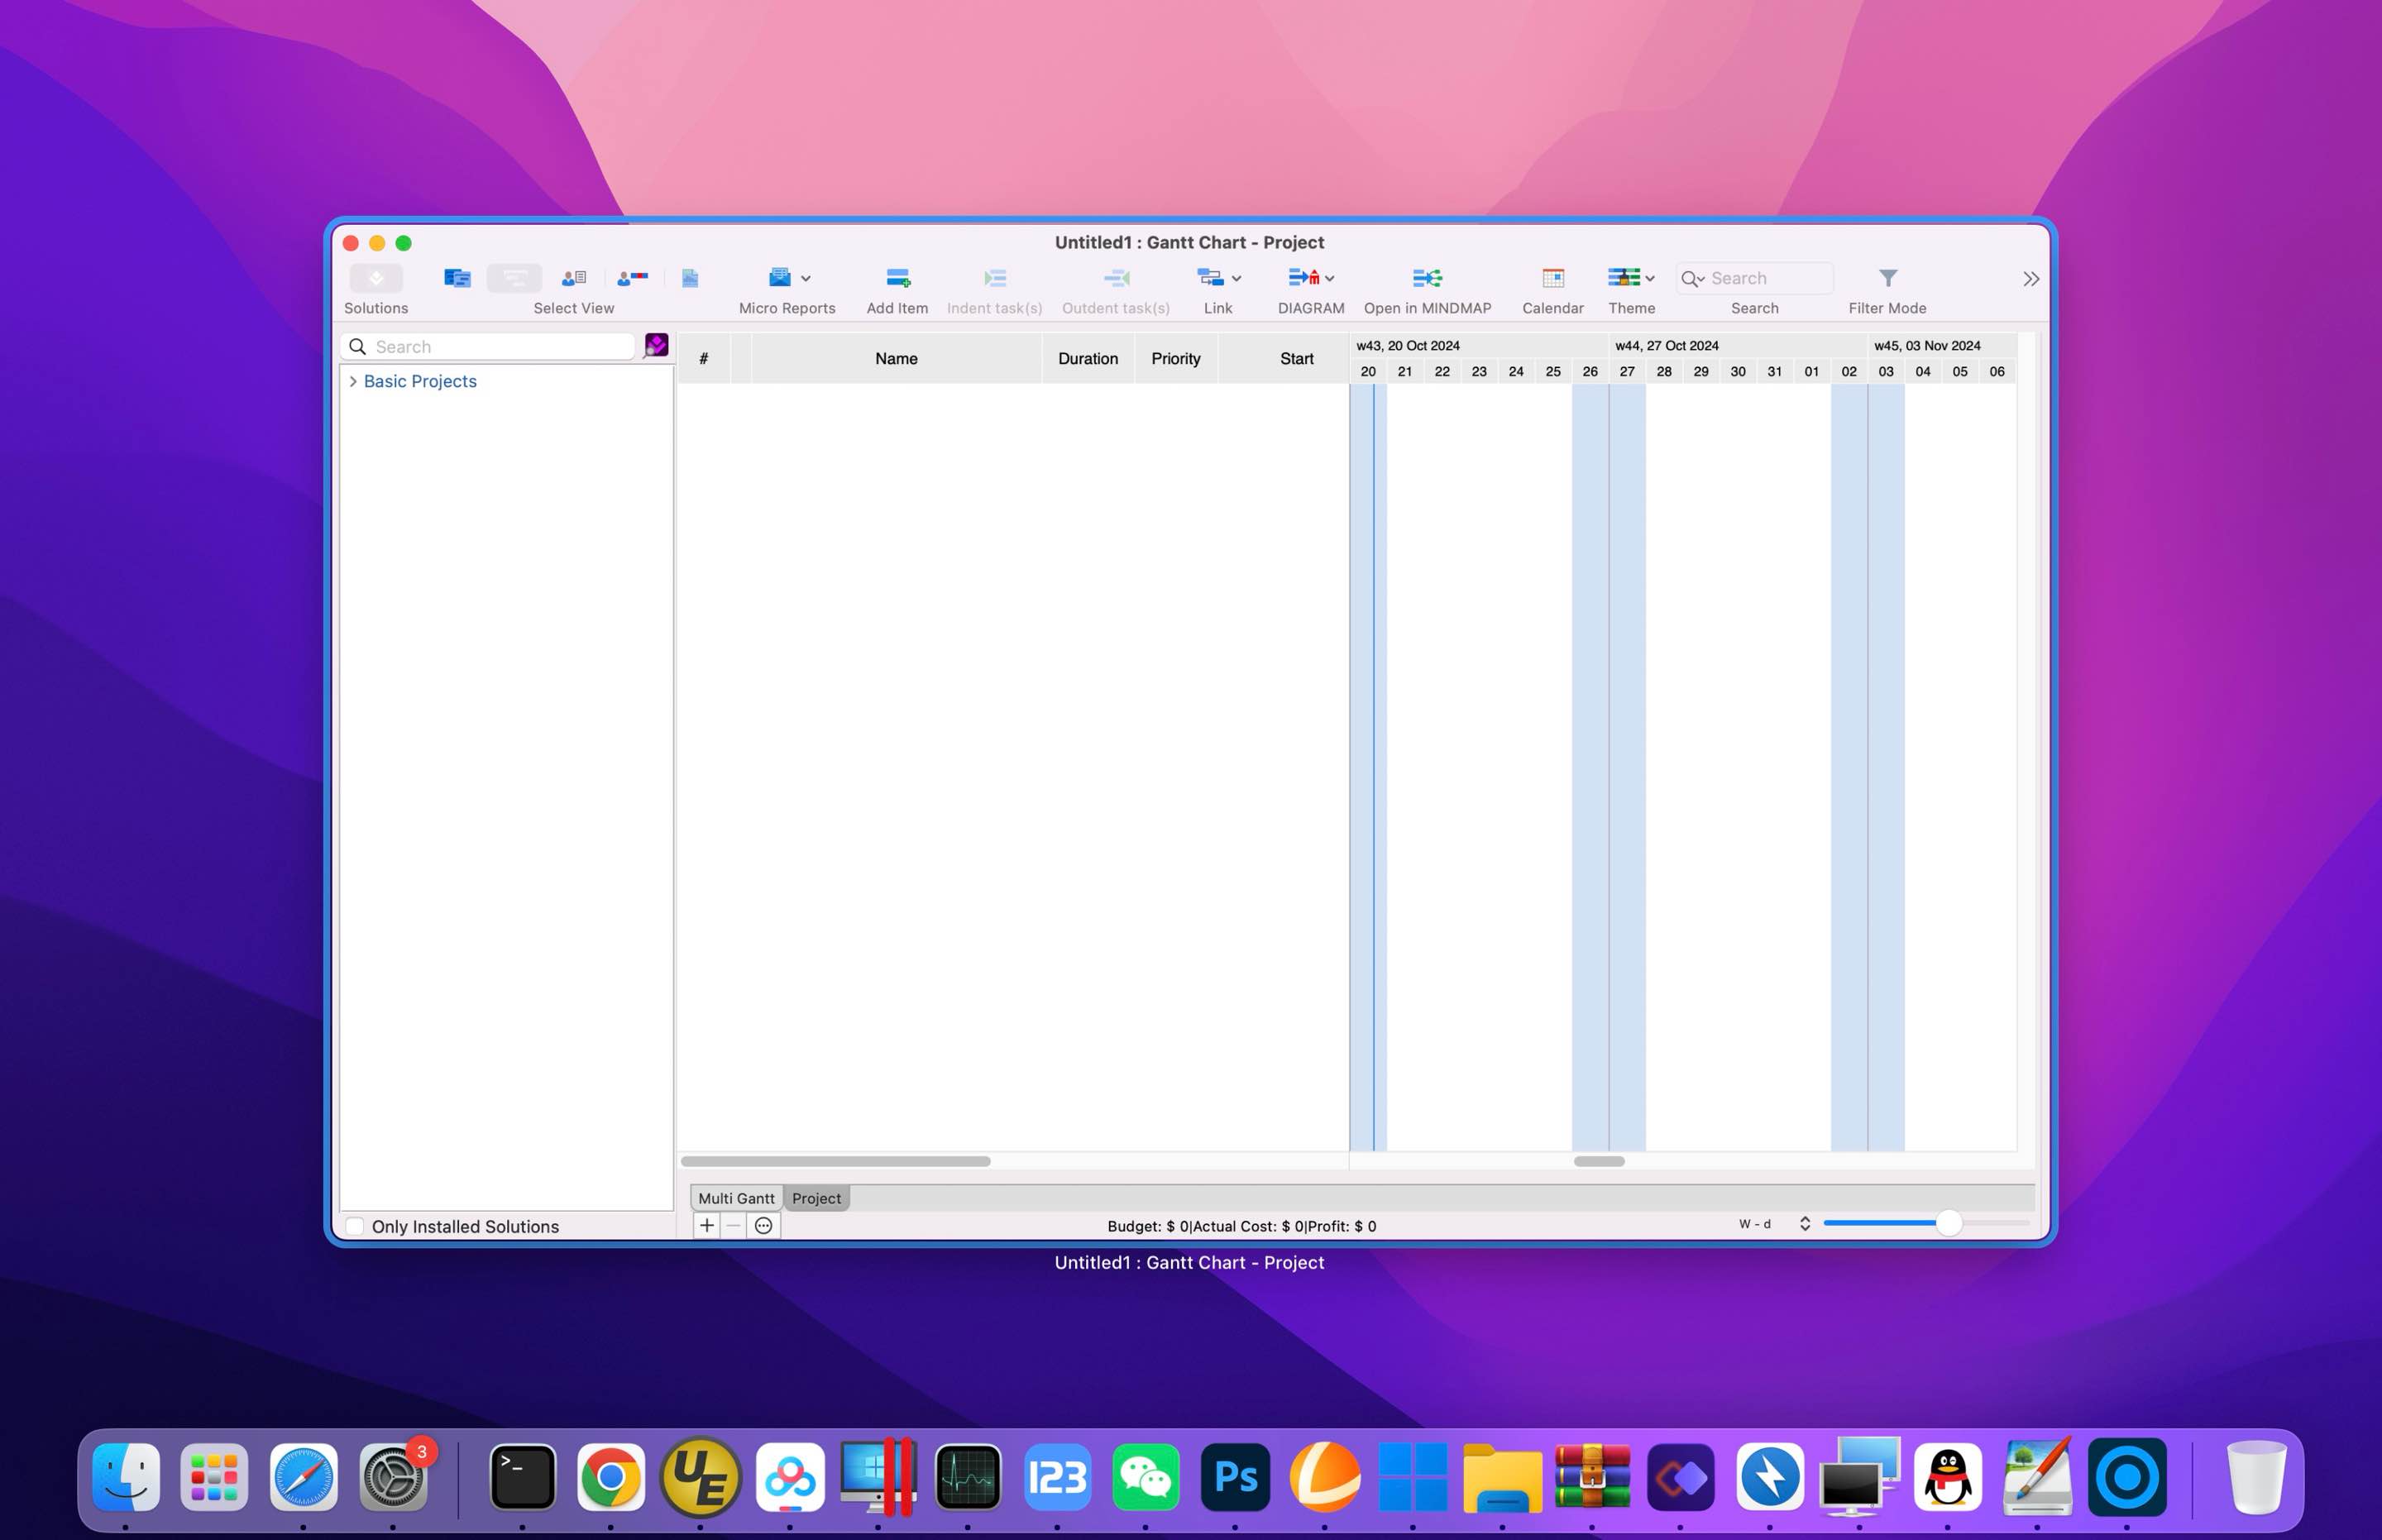Viewport: 2382px width, 1540px height.
Task: Toggle the Solutions panel button
Action: (376, 278)
